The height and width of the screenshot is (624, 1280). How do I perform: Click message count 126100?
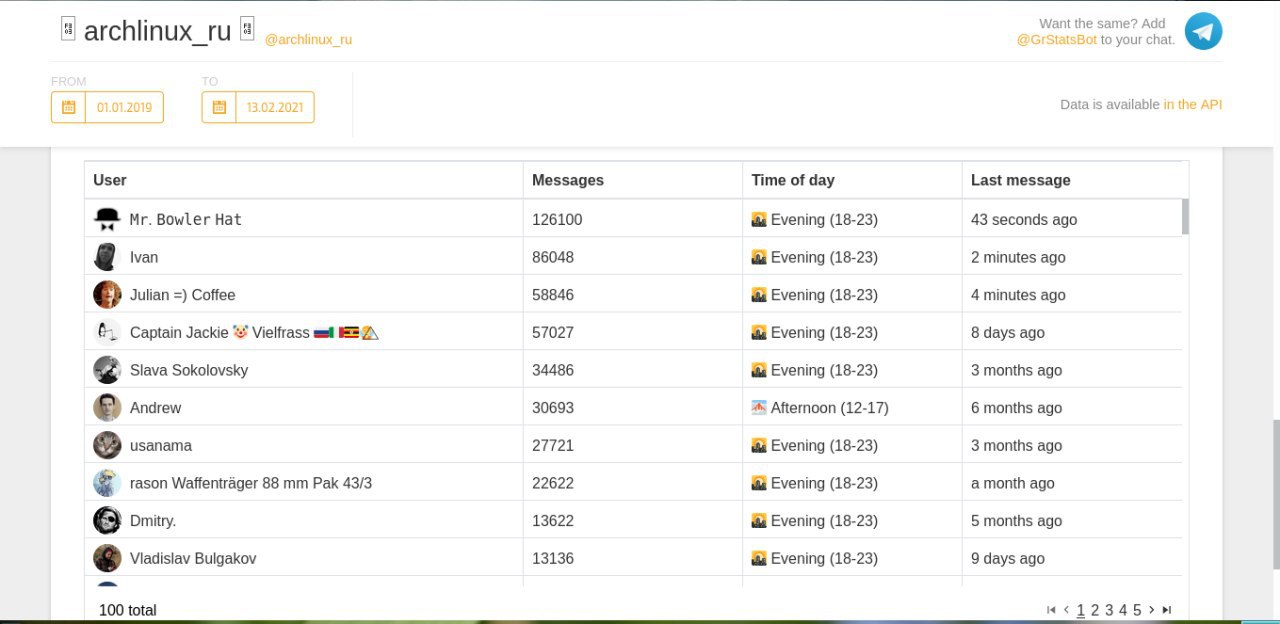[557, 219]
